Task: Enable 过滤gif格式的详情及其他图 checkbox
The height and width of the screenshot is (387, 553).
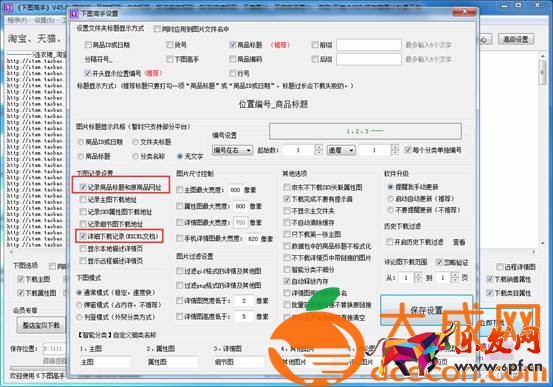Action: pos(180,271)
